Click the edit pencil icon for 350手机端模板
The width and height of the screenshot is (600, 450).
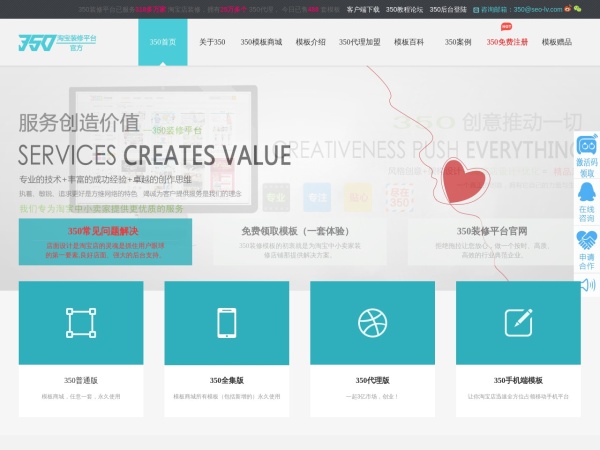pos(518,323)
